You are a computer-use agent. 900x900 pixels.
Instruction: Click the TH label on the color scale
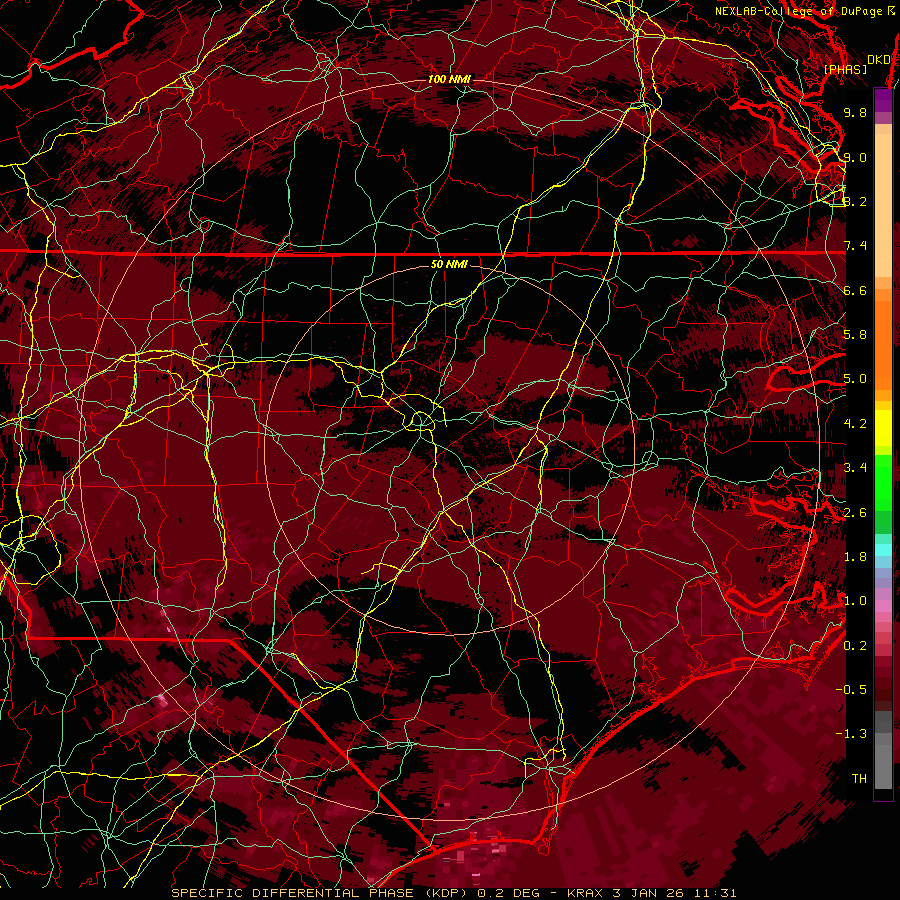click(x=859, y=779)
